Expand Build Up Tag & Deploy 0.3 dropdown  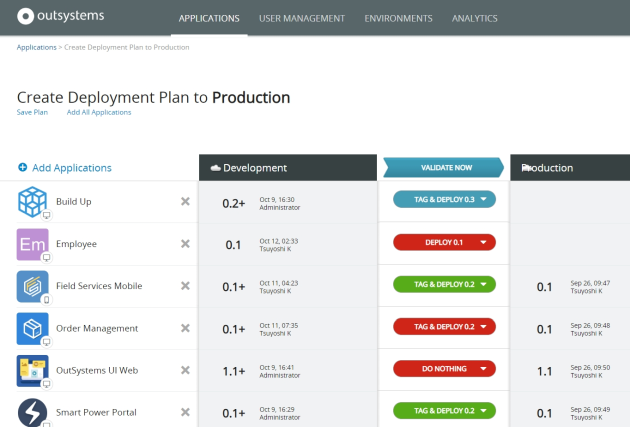coord(483,199)
